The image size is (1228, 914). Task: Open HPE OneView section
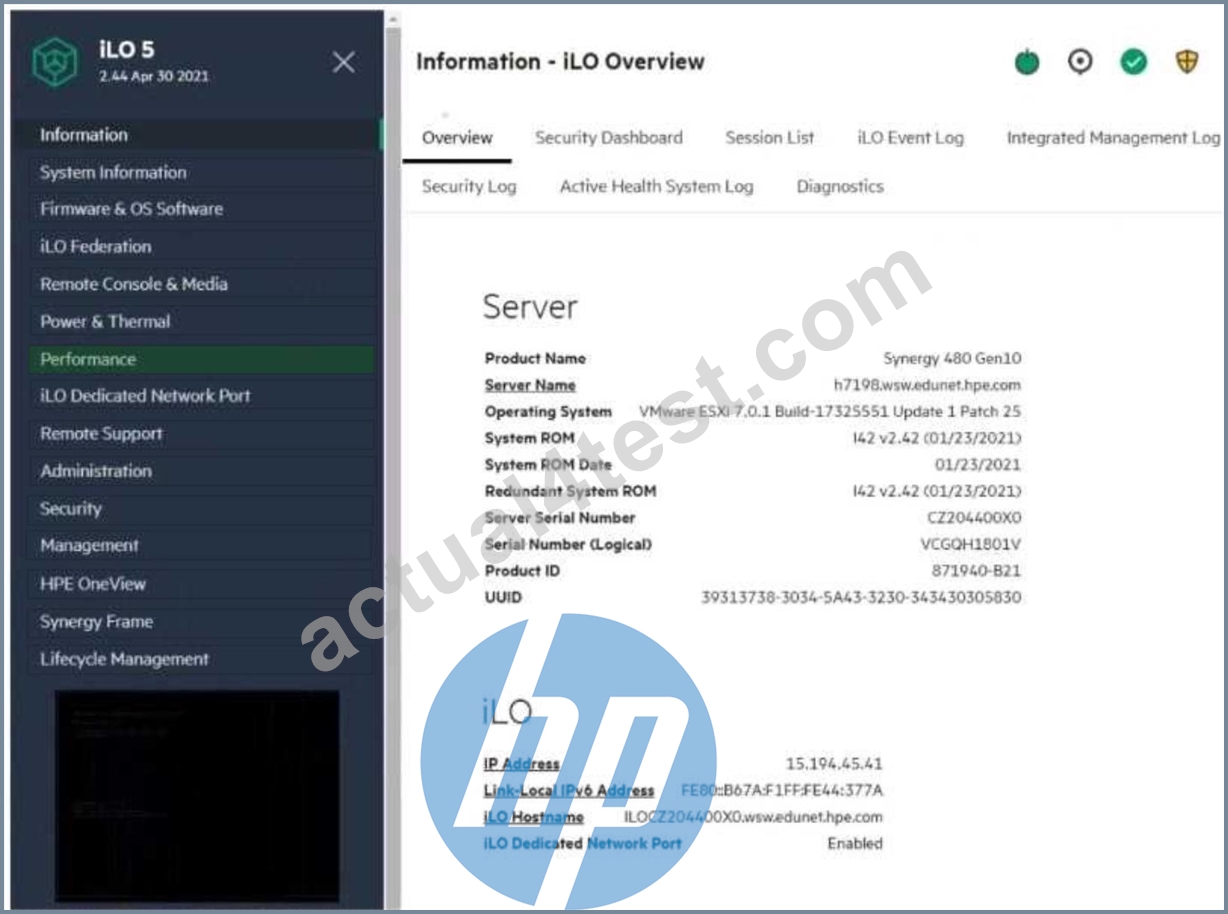[203, 583]
